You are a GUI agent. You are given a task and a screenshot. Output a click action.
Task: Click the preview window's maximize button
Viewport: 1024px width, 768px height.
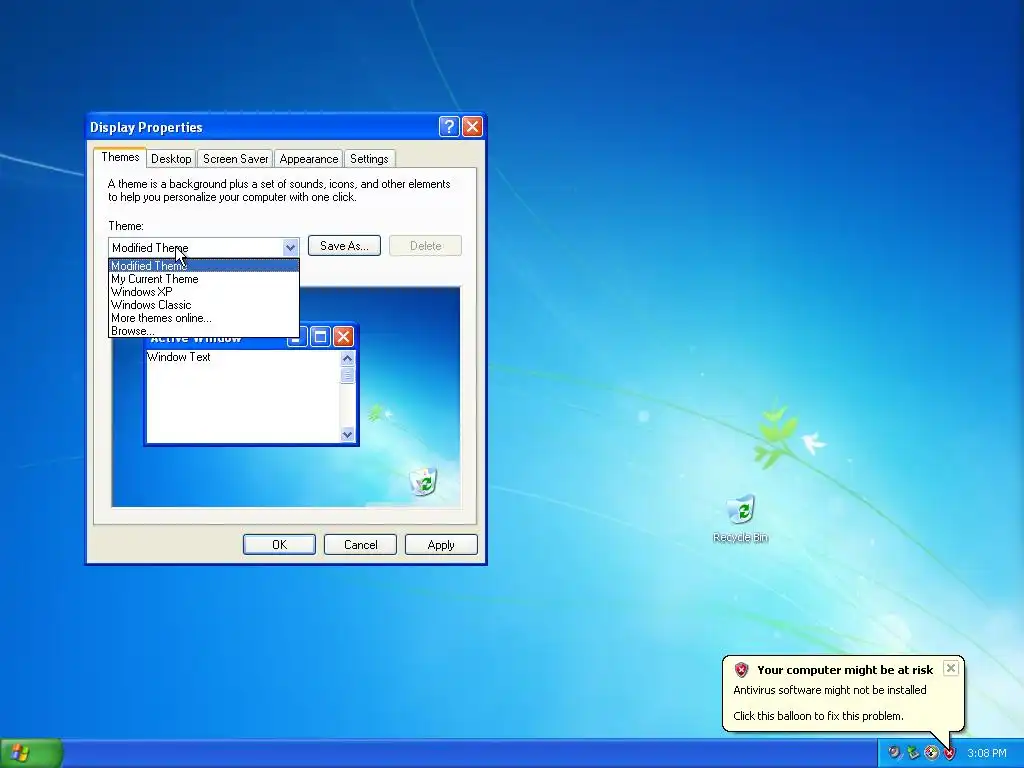(320, 337)
